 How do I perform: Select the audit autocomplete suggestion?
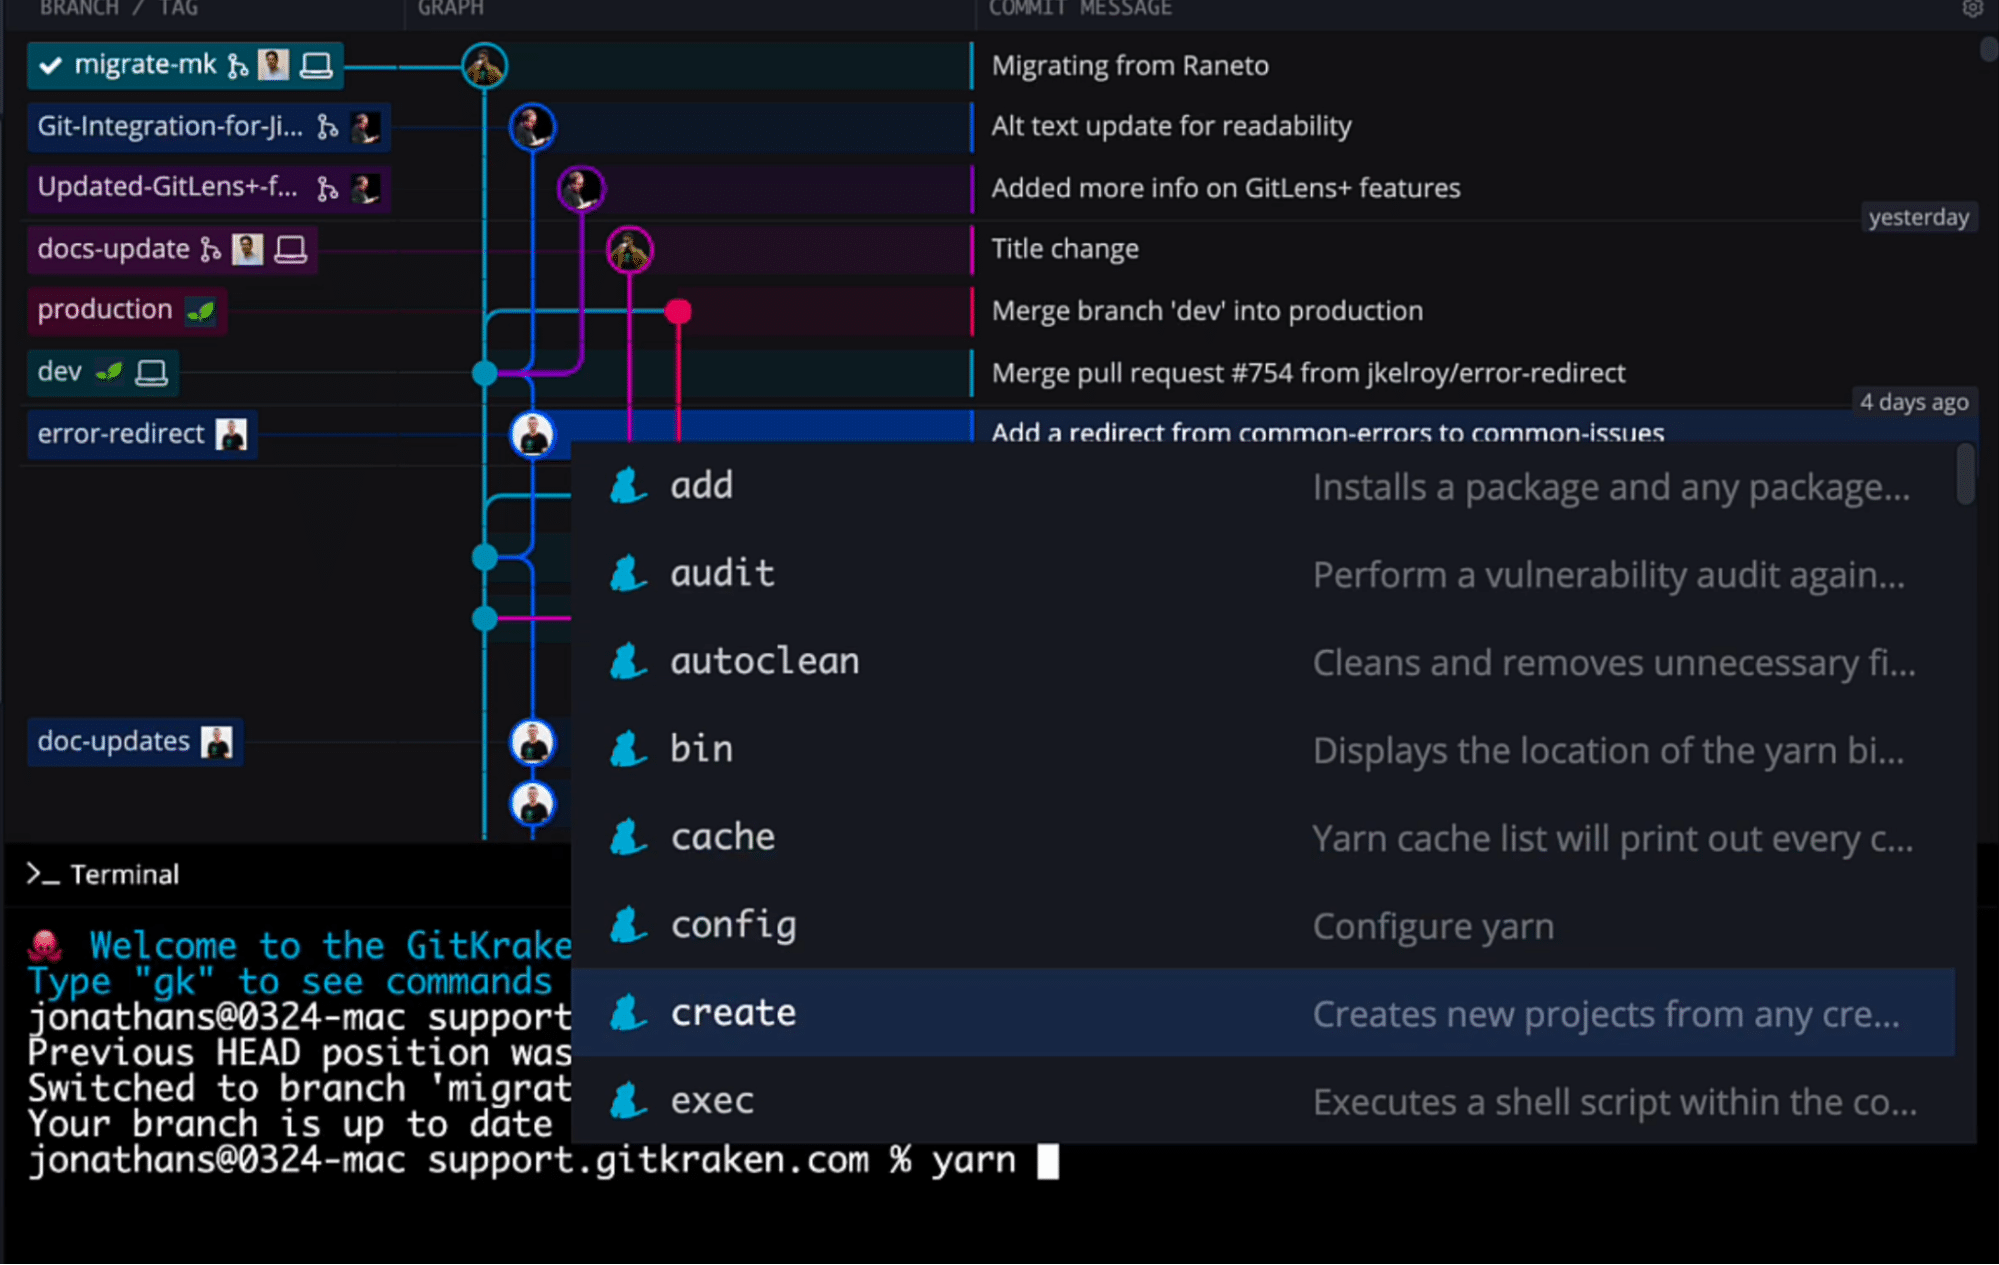(1264, 574)
